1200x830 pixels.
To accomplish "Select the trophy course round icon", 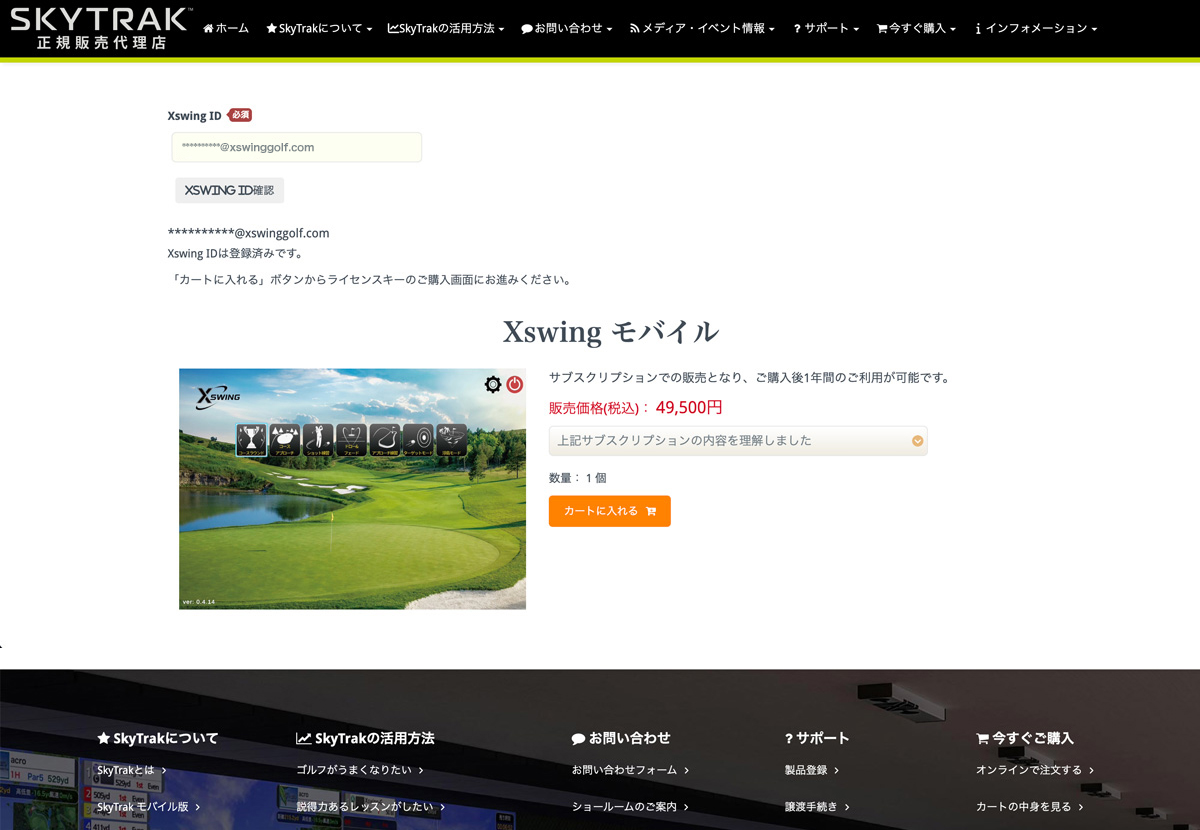I will point(251,439).
